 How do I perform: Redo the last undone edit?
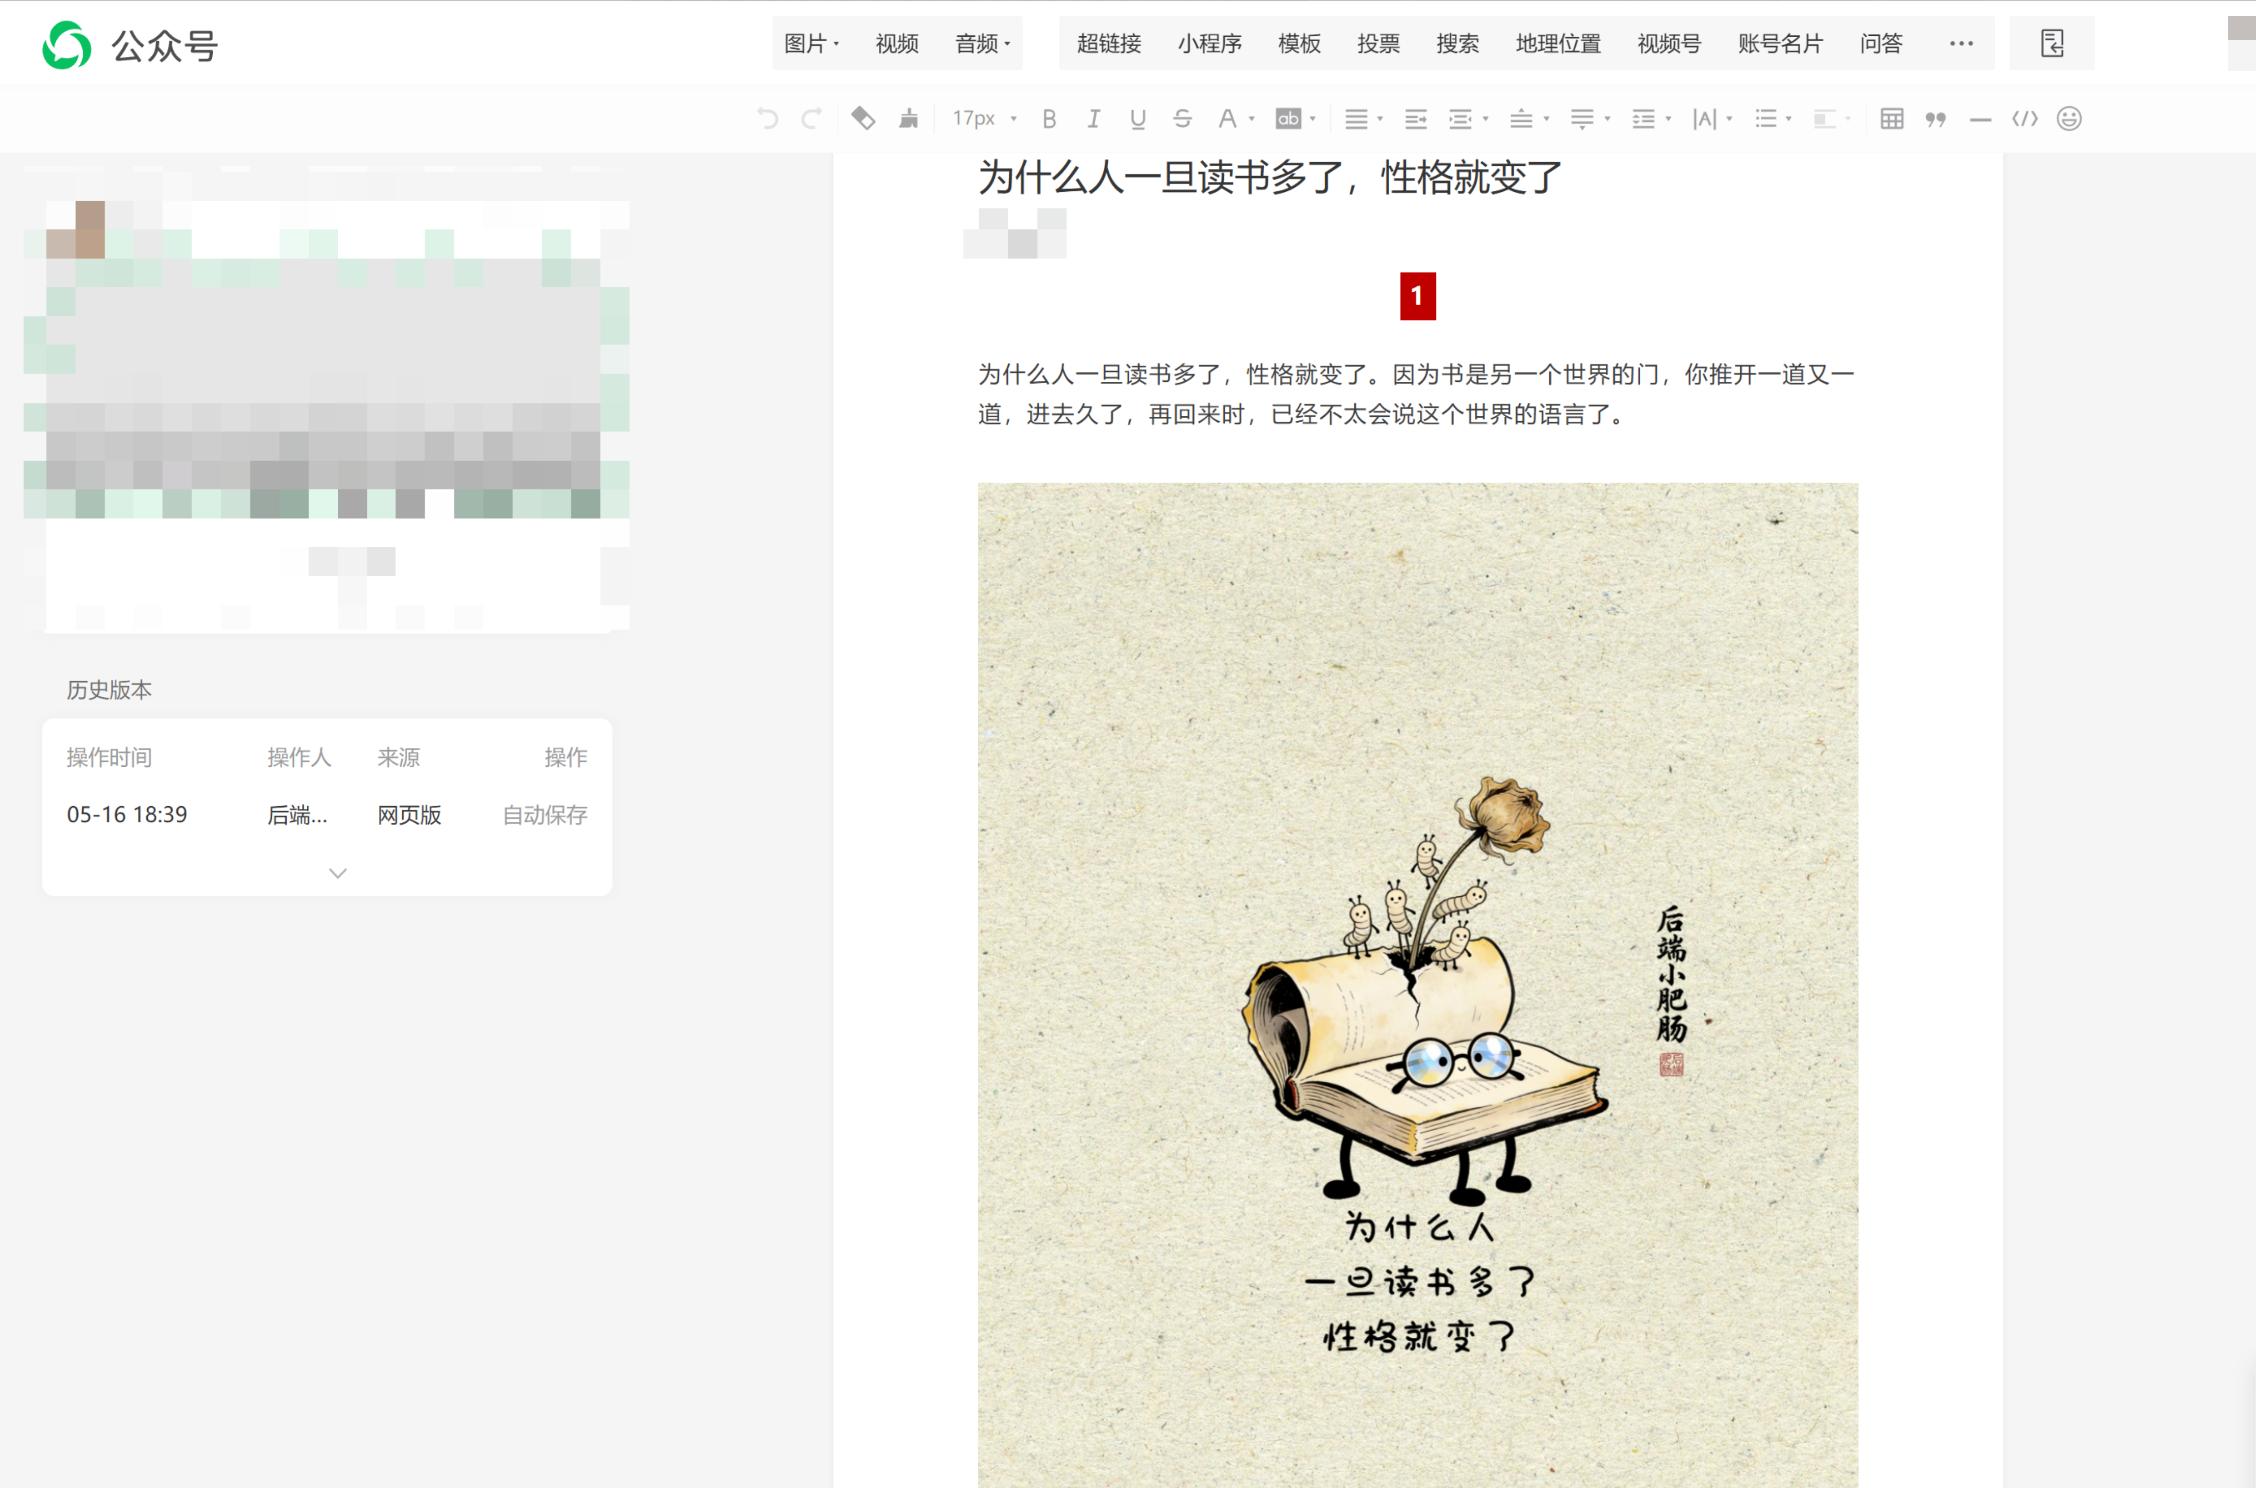[x=812, y=119]
